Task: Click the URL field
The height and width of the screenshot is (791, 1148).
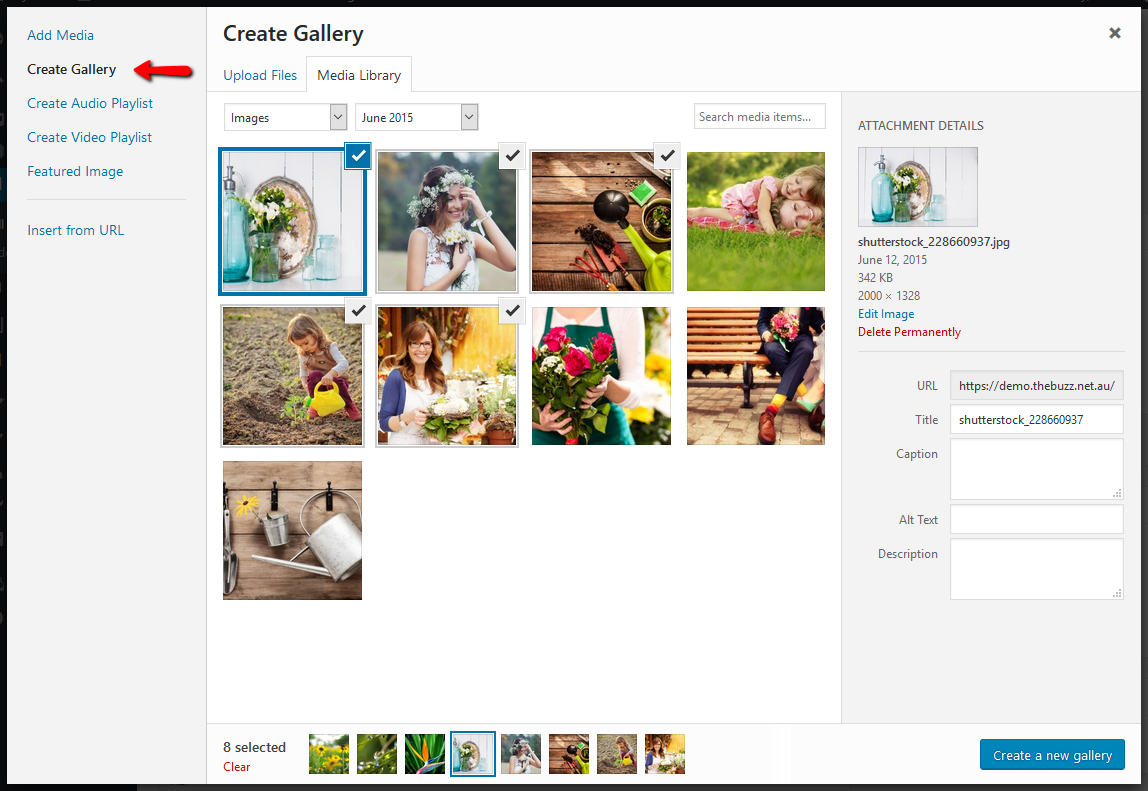Action: pyautogui.click(x=1037, y=385)
